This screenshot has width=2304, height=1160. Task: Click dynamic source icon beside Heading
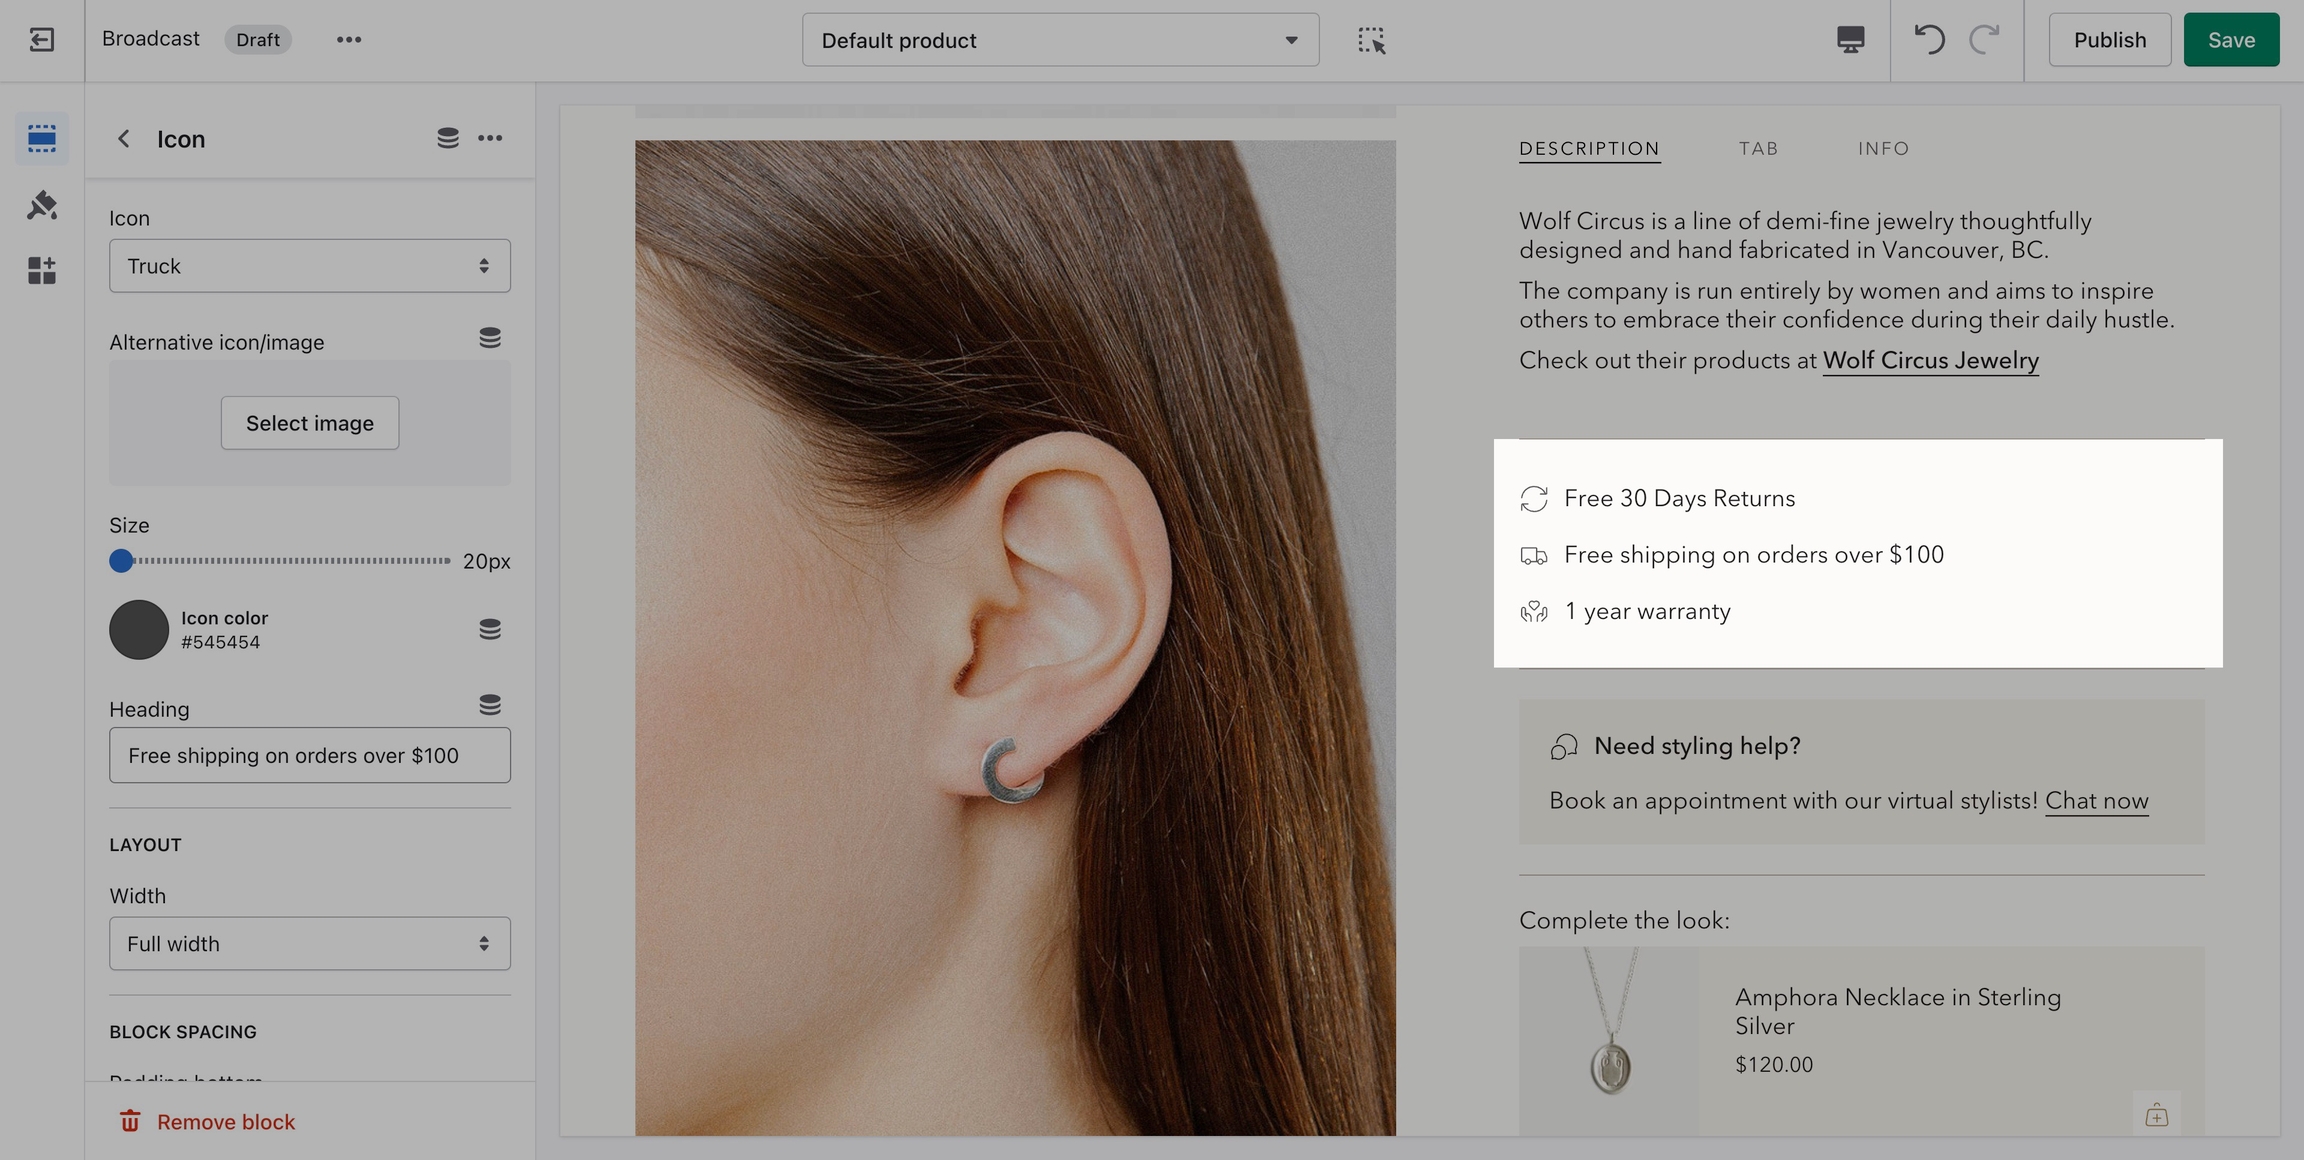point(489,705)
